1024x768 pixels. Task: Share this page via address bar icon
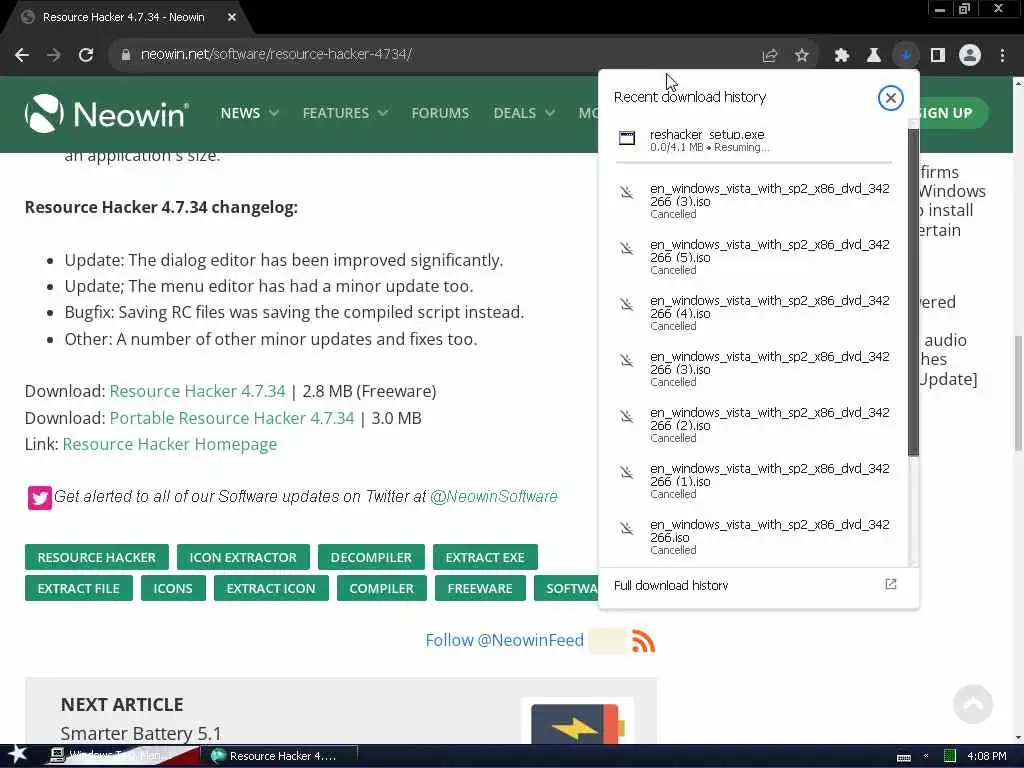(x=770, y=56)
